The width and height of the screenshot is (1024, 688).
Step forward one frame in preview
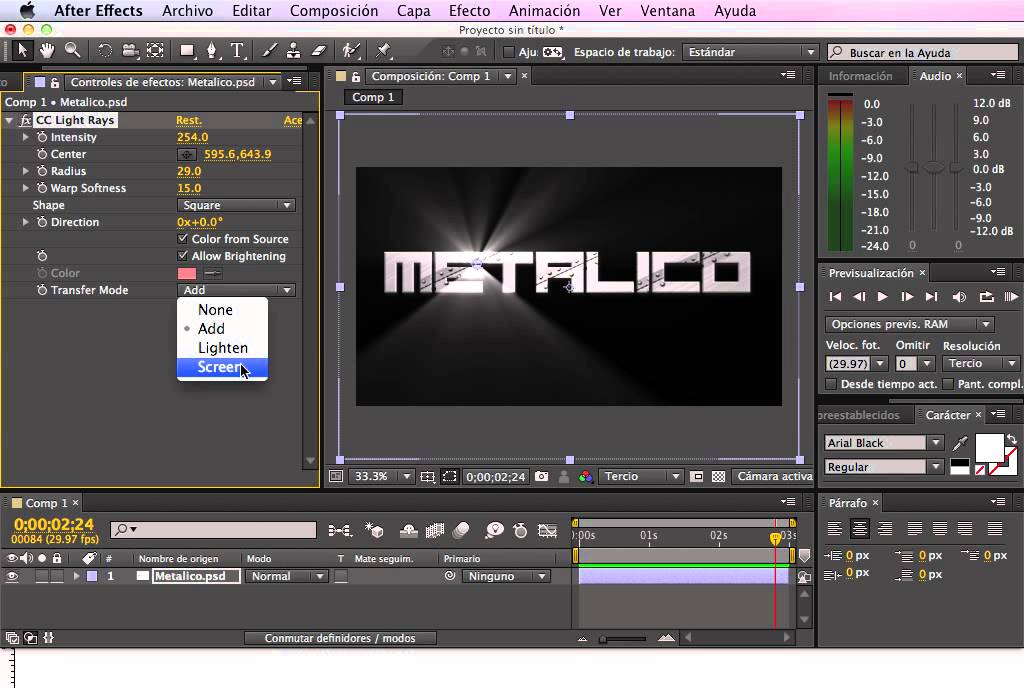click(x=907, y=297)
